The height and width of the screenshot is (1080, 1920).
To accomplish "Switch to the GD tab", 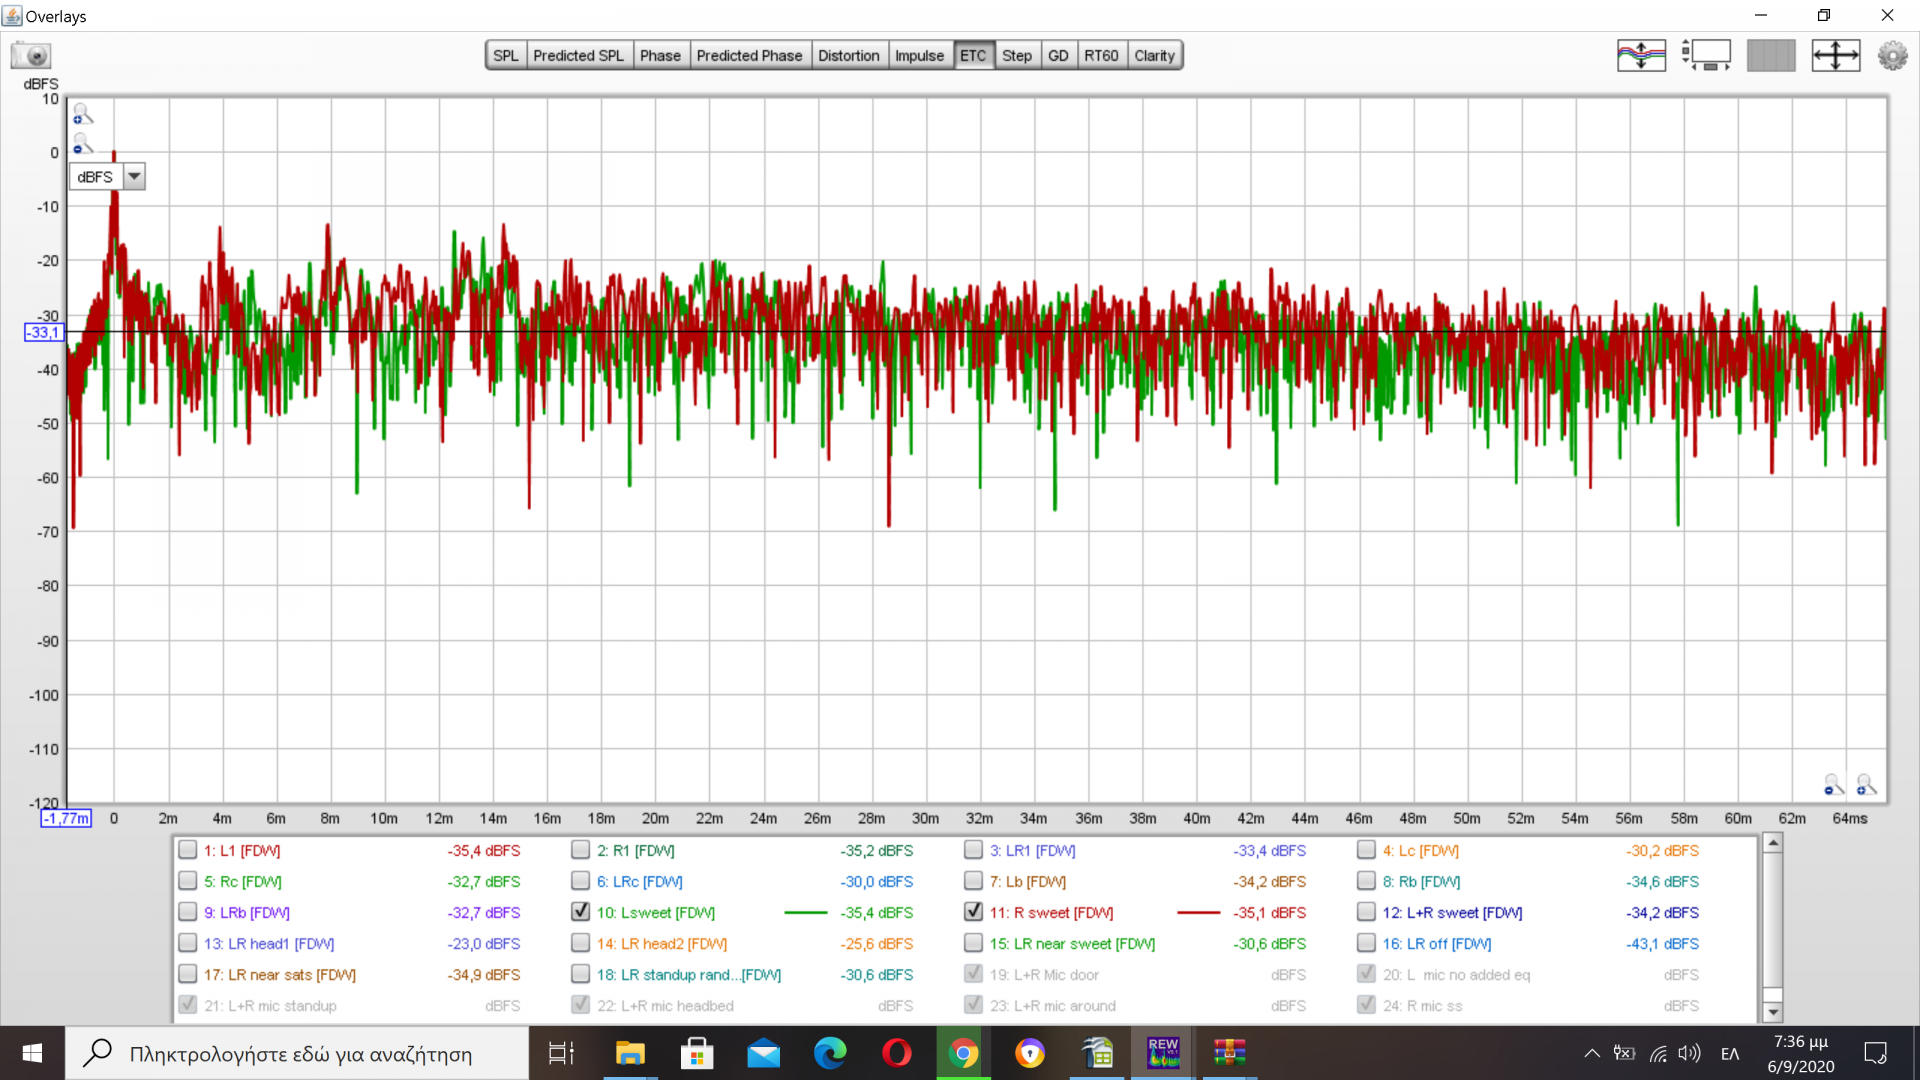I will pos(1058,55).
